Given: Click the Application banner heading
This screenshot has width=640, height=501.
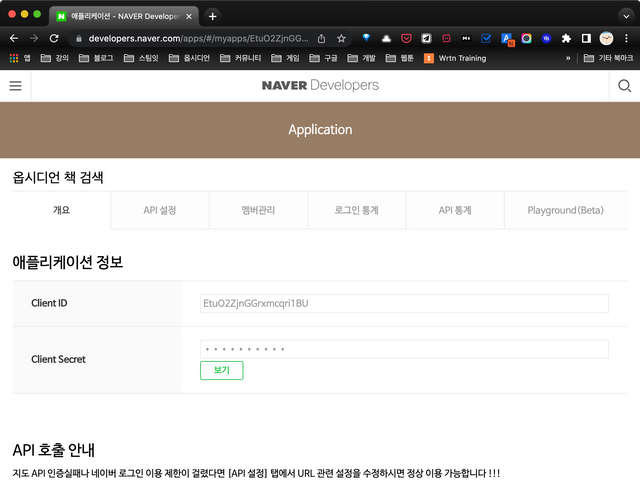Looking at the screenshot, I should [320, 129].
